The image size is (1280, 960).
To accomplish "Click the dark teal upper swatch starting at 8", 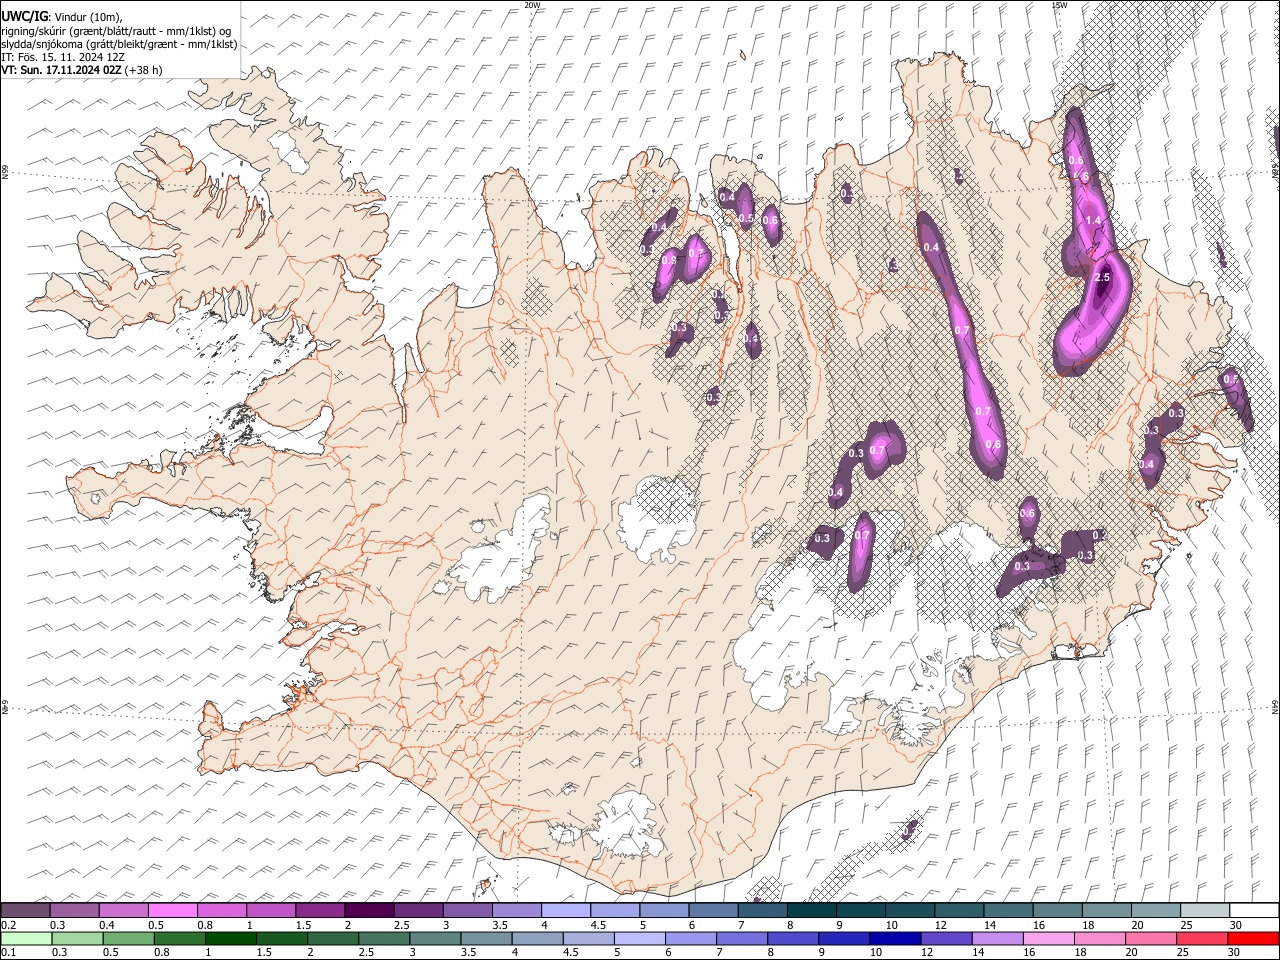I will (x=811, y=910).
